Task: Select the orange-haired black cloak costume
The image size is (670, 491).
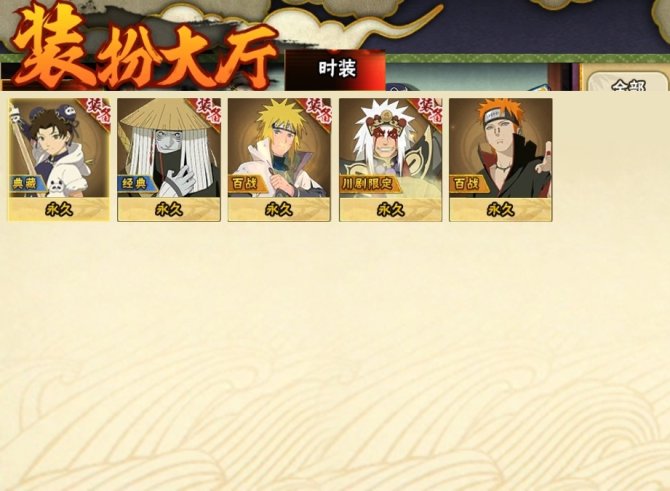Action: (x=500, y=159)
